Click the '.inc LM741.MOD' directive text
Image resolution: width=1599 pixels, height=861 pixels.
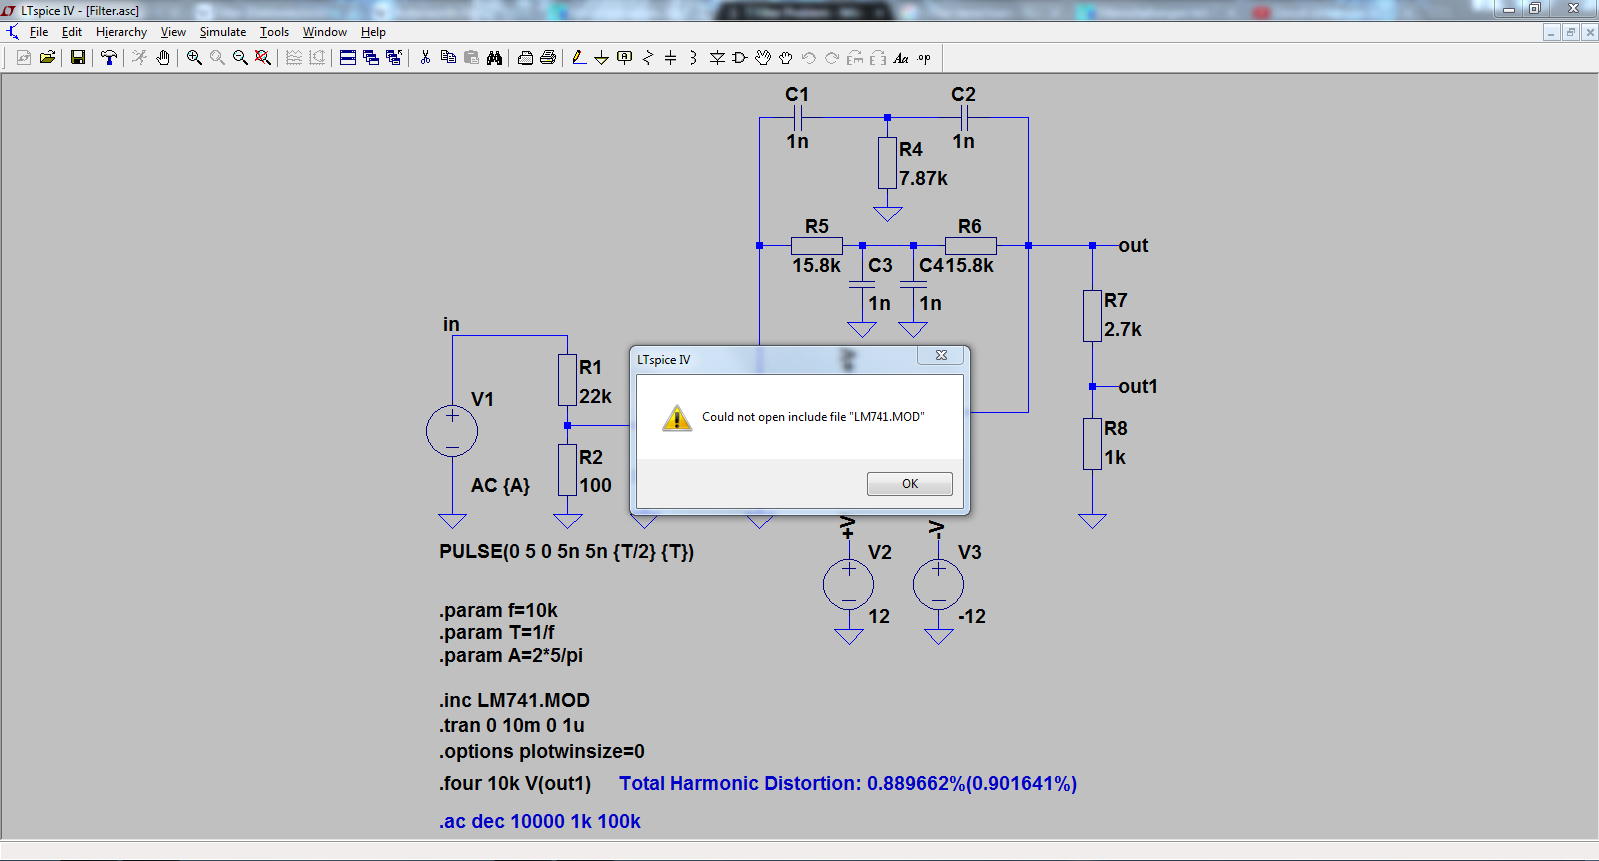(514, 700)
